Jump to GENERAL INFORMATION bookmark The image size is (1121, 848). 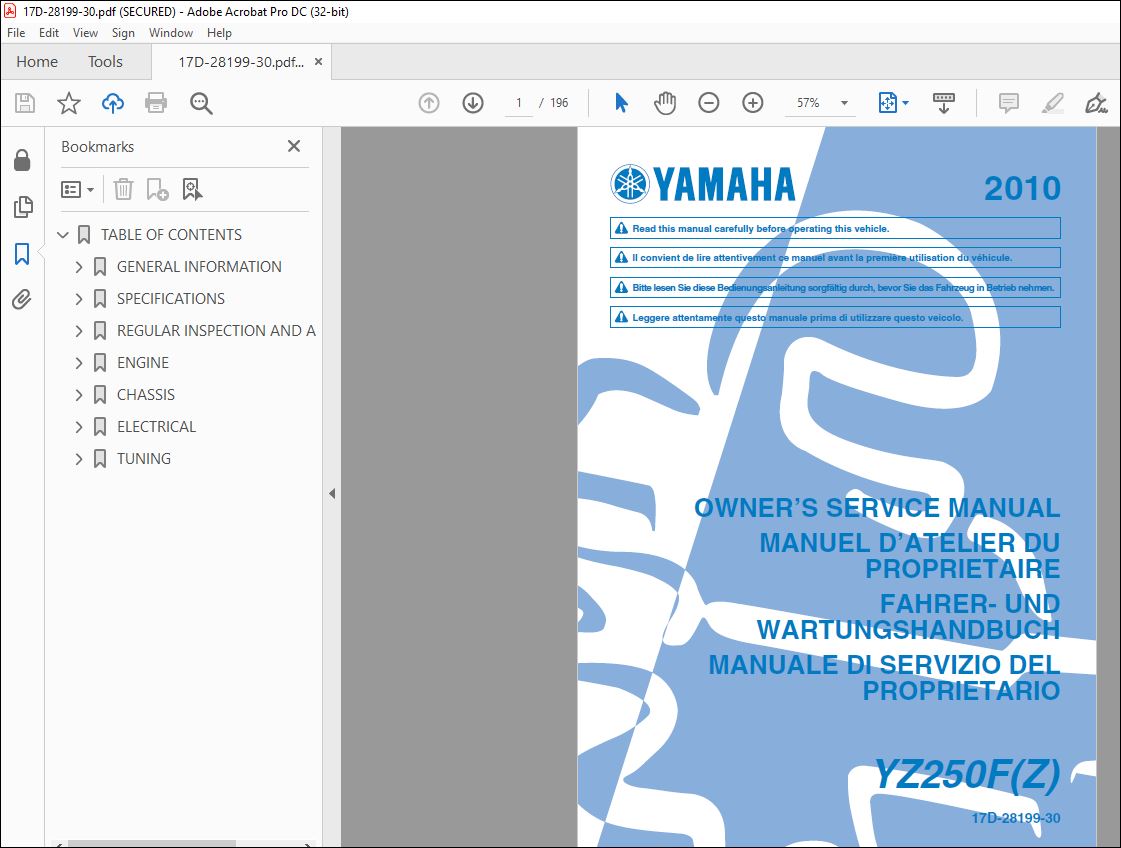(199, 267)
